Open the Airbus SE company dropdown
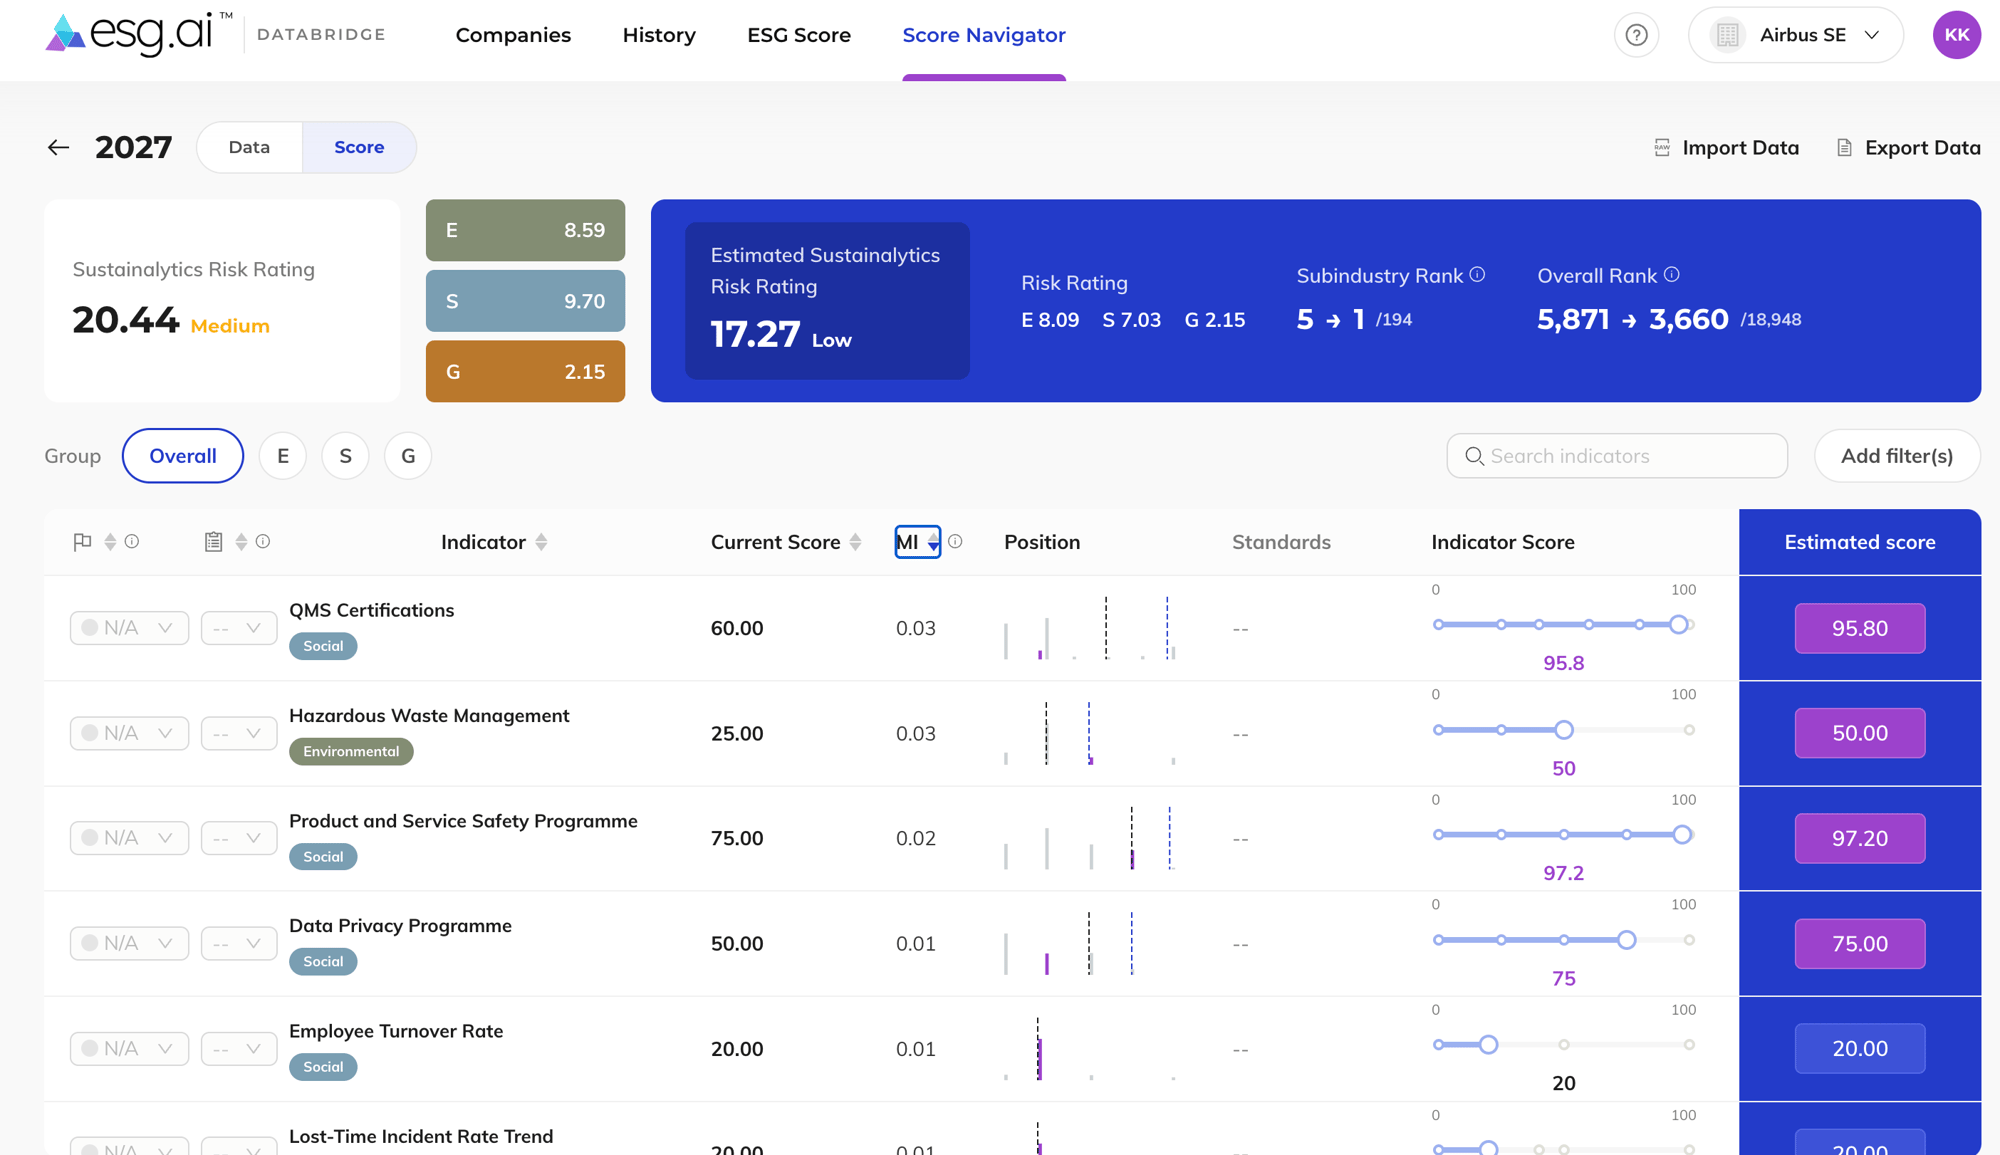 point(1795,35)
